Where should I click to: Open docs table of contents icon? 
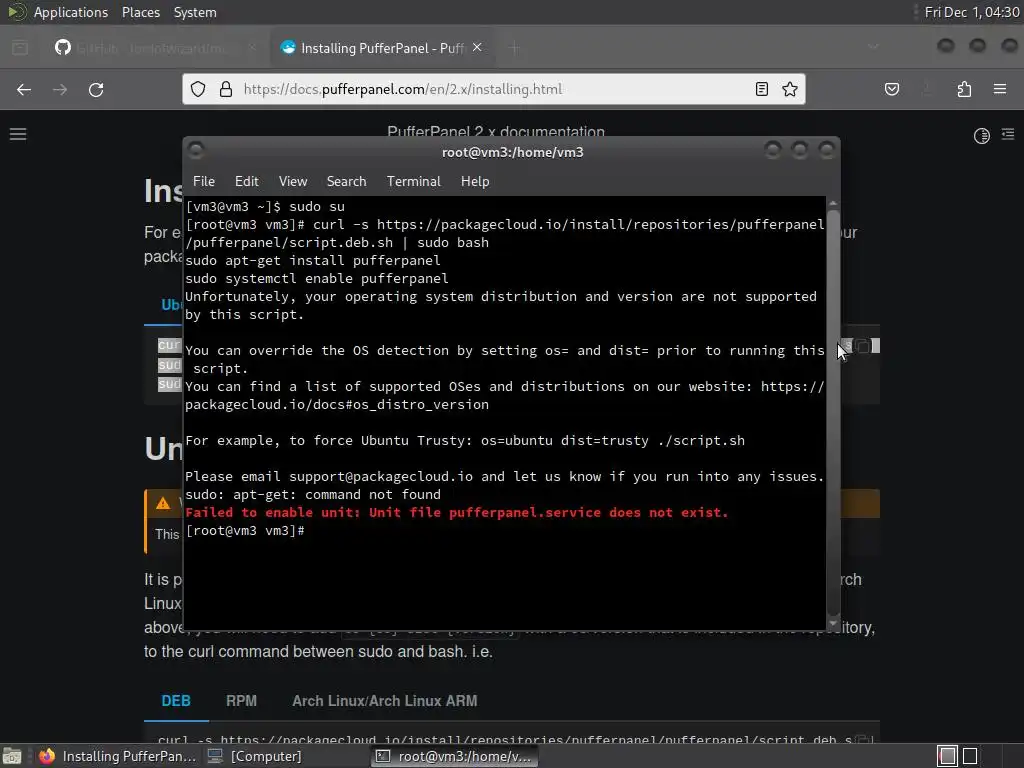1008,135
